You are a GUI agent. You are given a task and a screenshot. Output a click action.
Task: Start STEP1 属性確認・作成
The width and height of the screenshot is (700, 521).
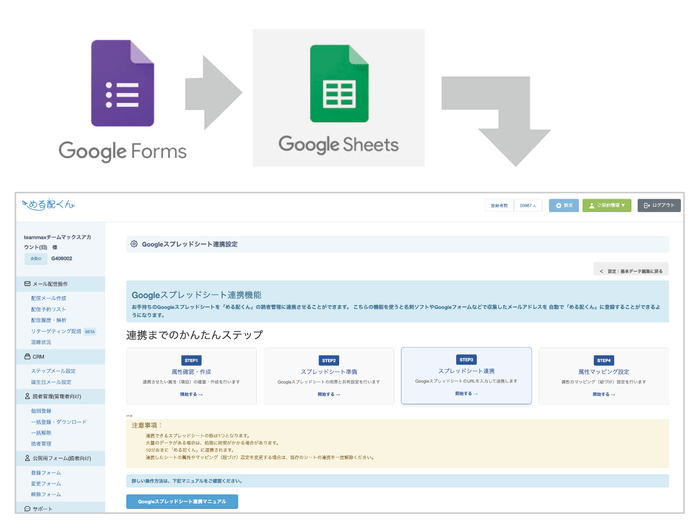click(190, 395)
